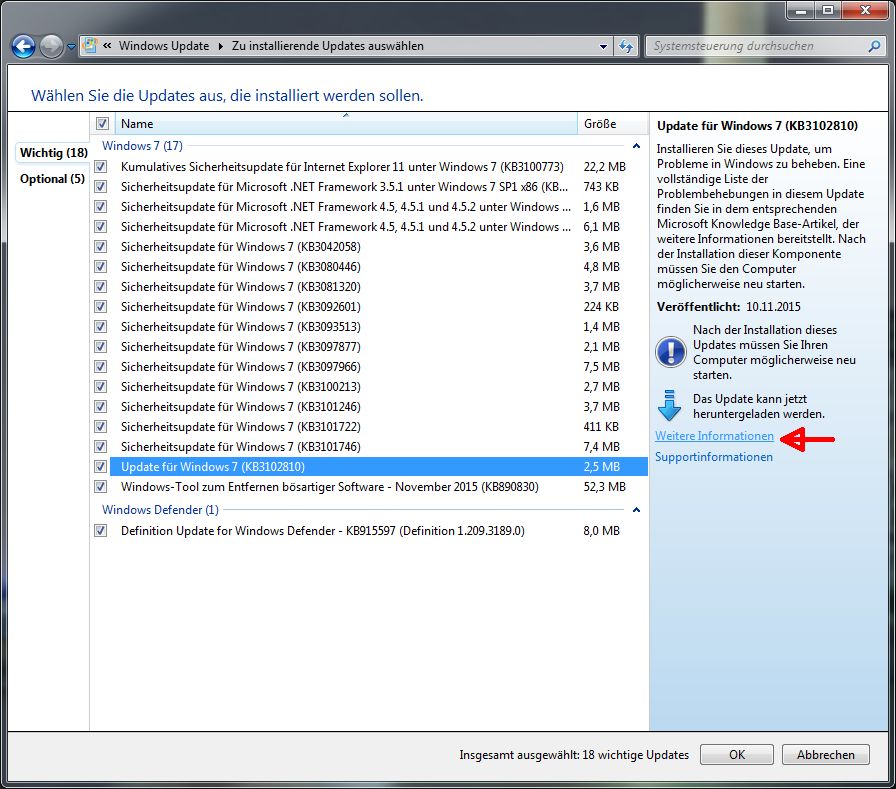896x789 pixels.
Task: Minimize the Windows Update window
Action: [801, 10]
